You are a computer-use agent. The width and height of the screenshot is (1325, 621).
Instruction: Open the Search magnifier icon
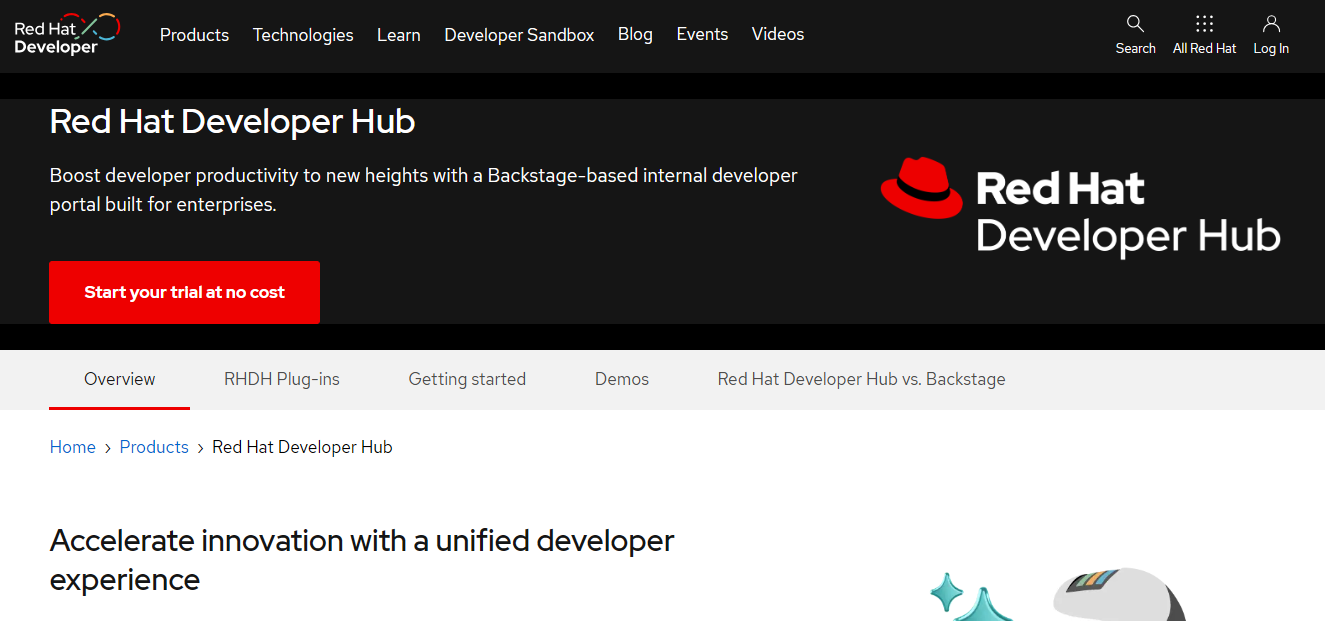(1135, 23)
